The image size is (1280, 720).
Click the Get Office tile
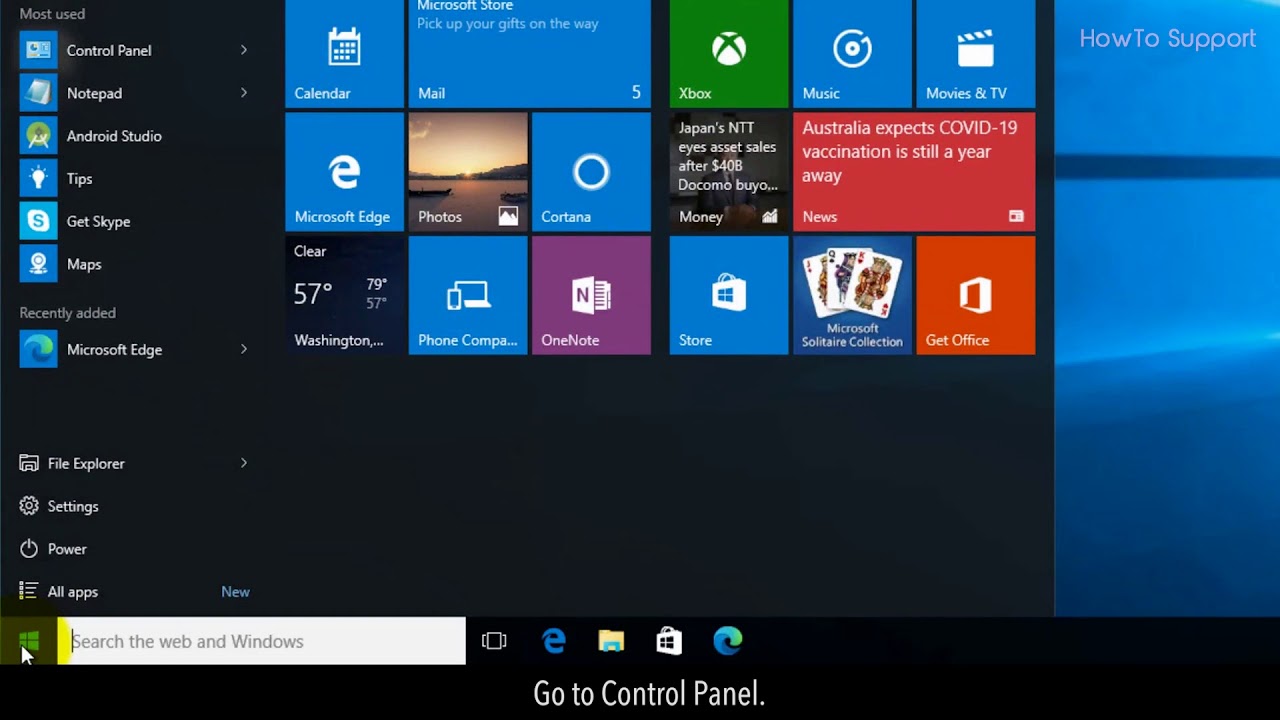[x=976, y=295]
